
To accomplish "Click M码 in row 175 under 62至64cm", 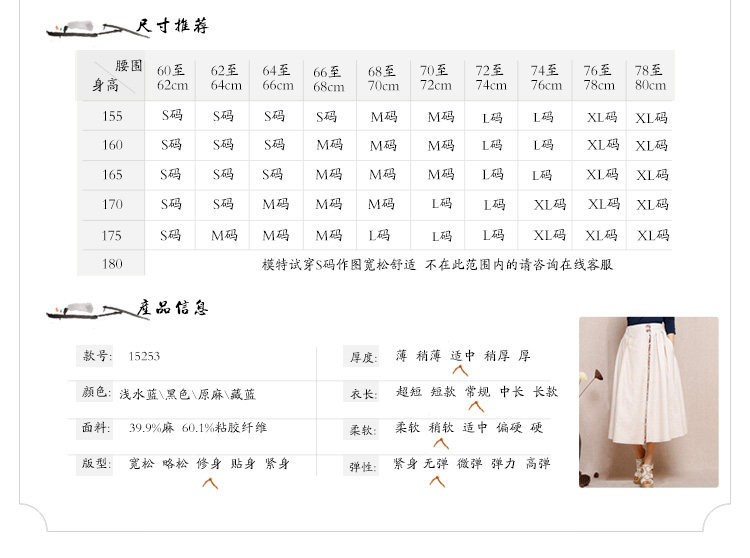I will [224, 235].
